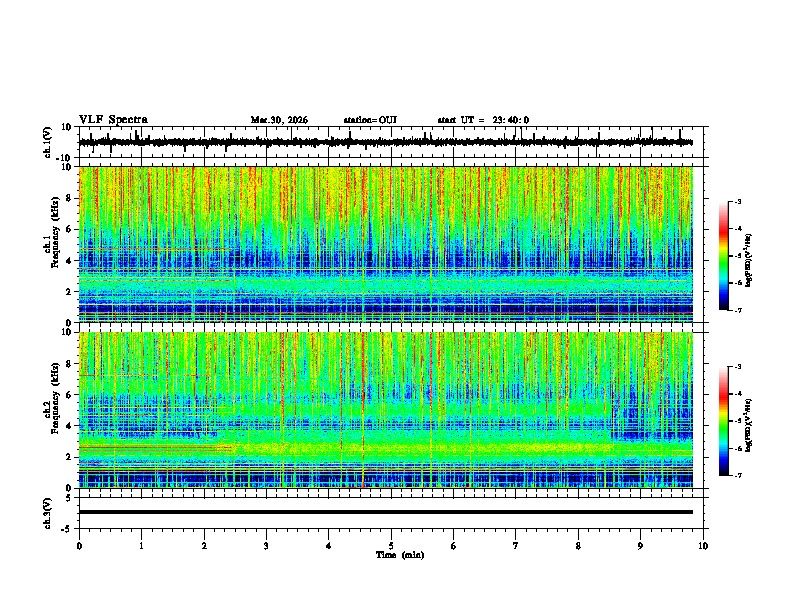Click the "ch.1(V)" waveform axis label
This screenshot has width=792, height=612.
click(48, 142)
